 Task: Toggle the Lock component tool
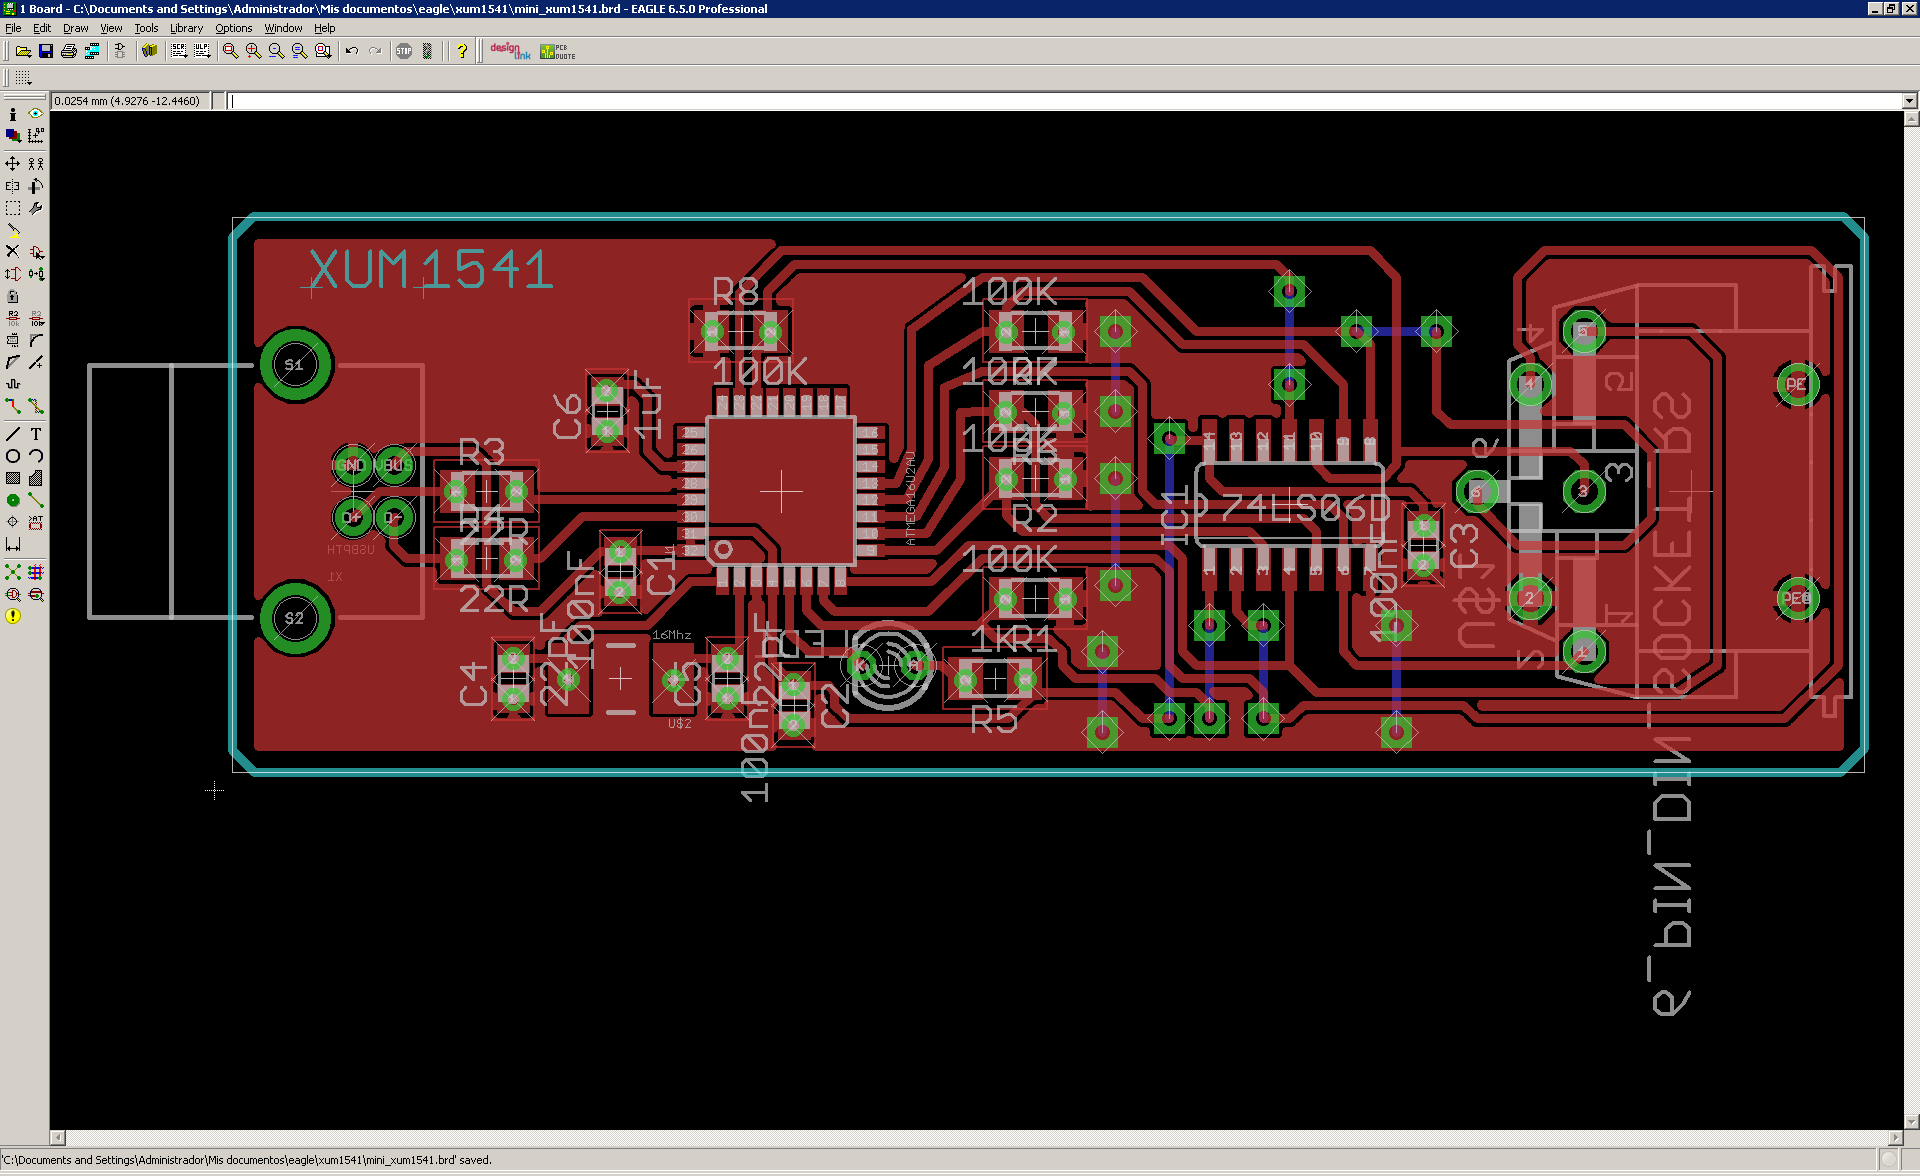coord(13,296)
